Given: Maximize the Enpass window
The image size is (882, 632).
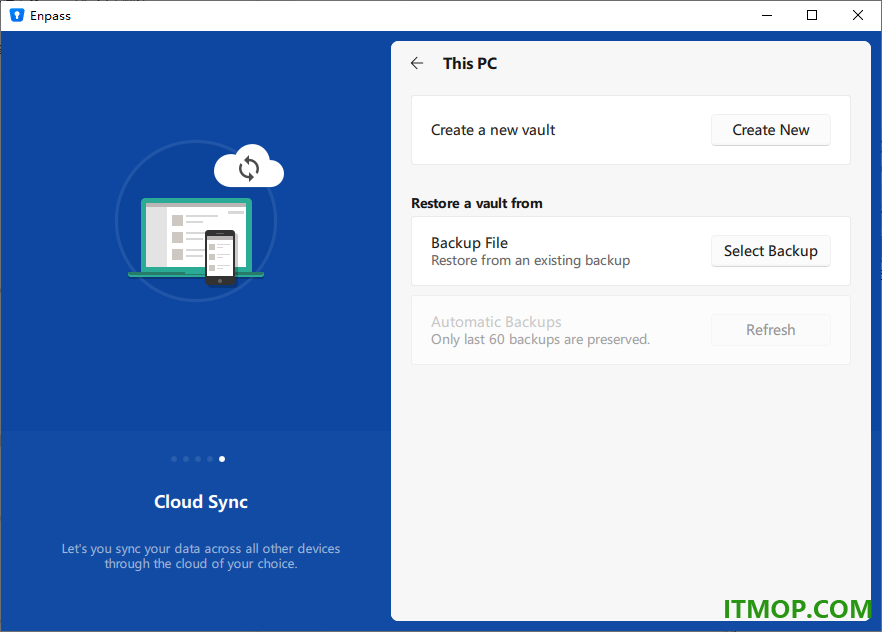Looking at the screenshot, I should [x=812, y=15].
